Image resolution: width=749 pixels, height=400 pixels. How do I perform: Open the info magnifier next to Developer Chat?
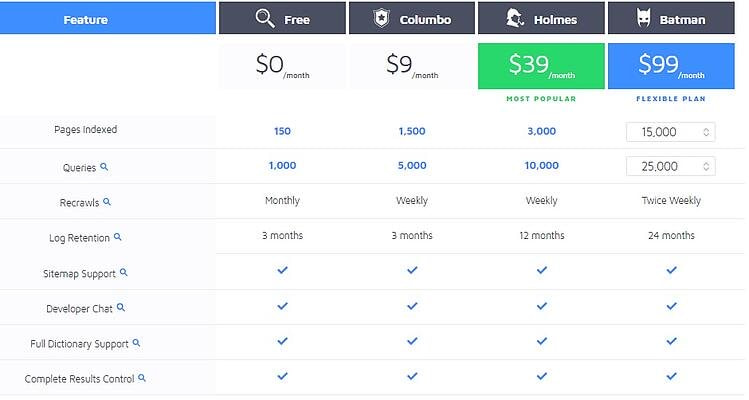121,307
